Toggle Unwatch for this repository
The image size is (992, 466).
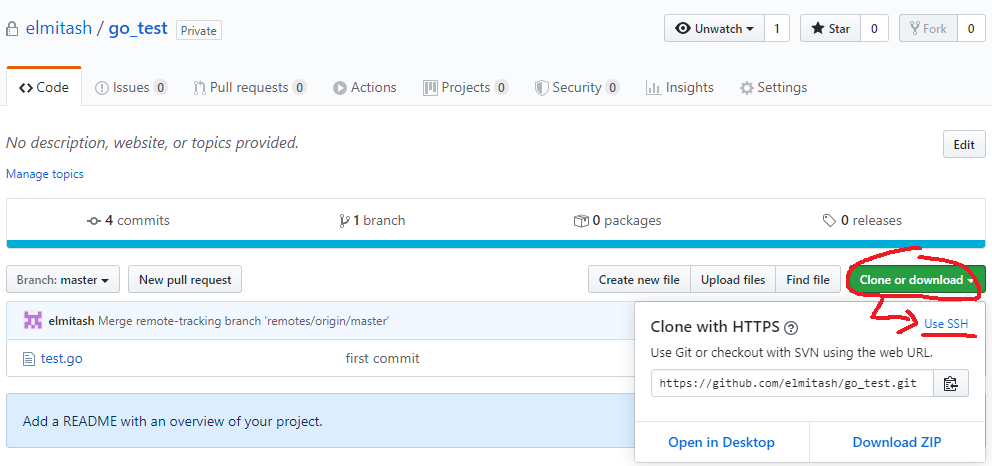714,28
